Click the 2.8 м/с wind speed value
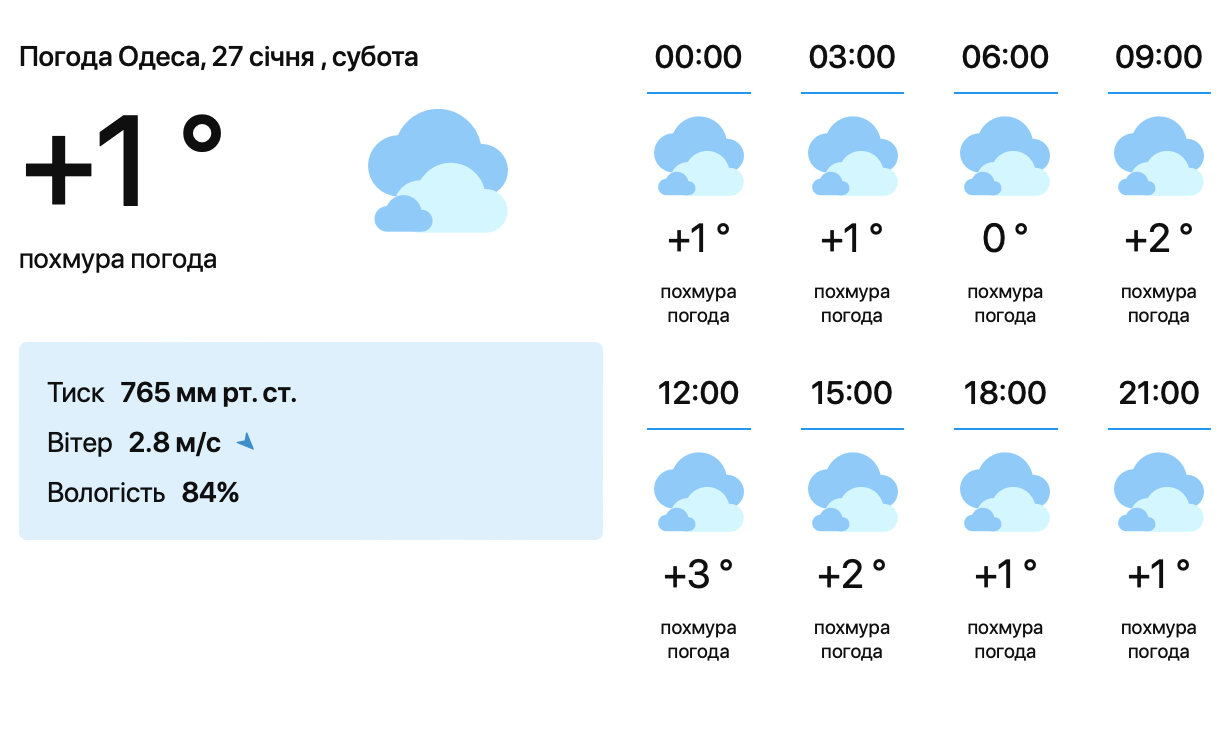The image size is (1226, 730). point(174,443)
